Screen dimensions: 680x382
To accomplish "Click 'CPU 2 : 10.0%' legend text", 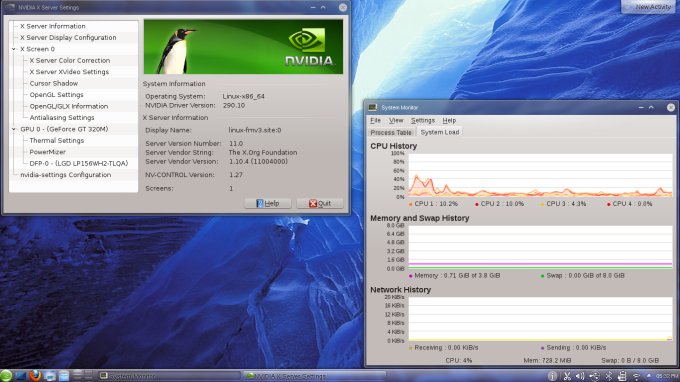I will [502, 203].
